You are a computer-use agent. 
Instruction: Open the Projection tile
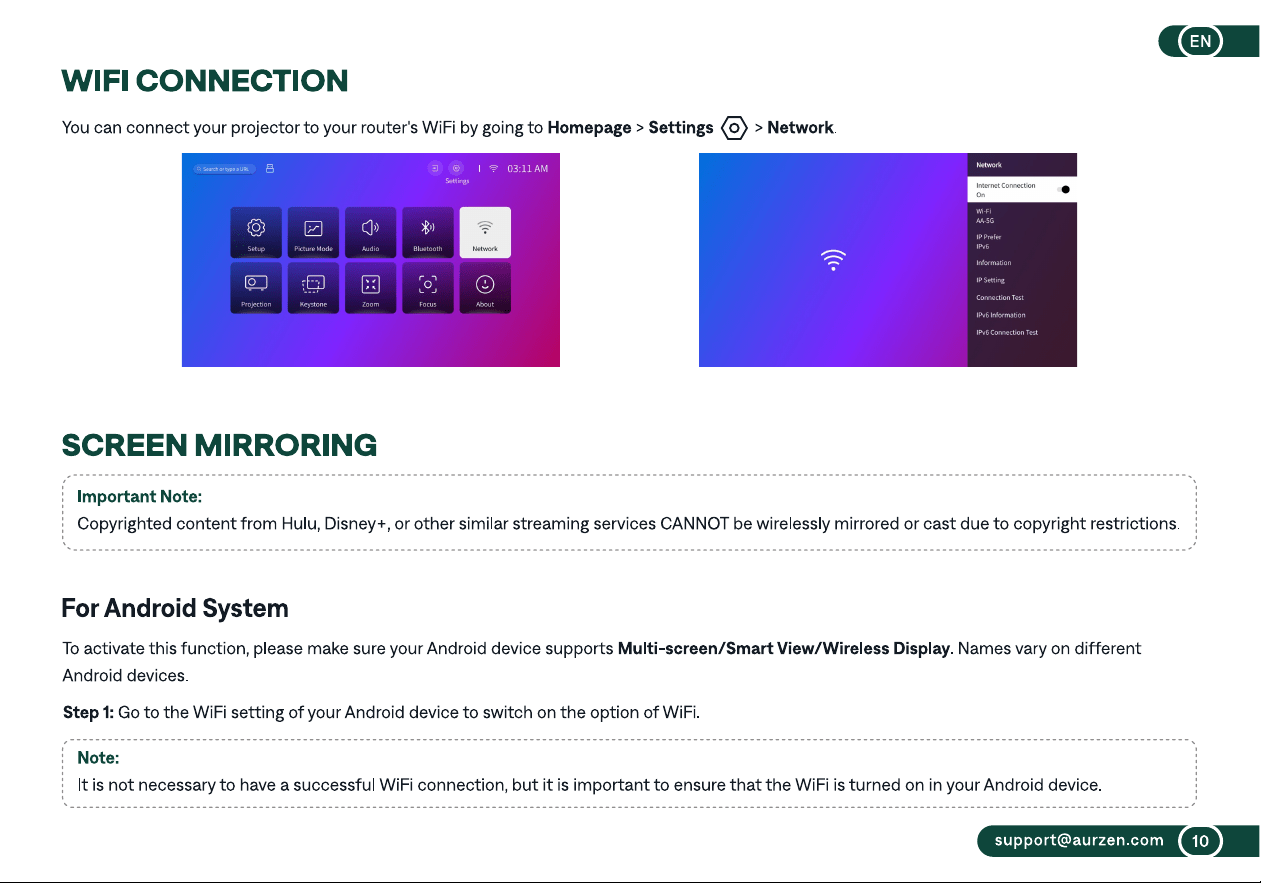(x=256, y=288)
